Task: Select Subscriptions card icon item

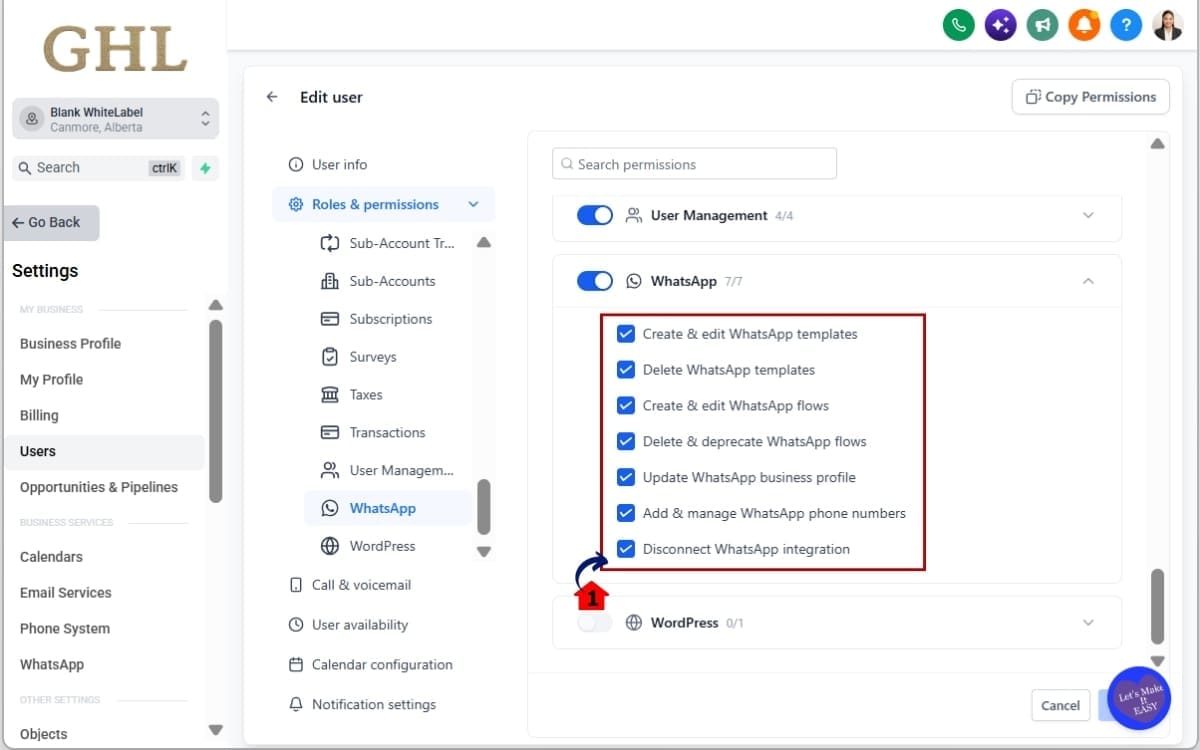Action: click(x=388, y=319)
